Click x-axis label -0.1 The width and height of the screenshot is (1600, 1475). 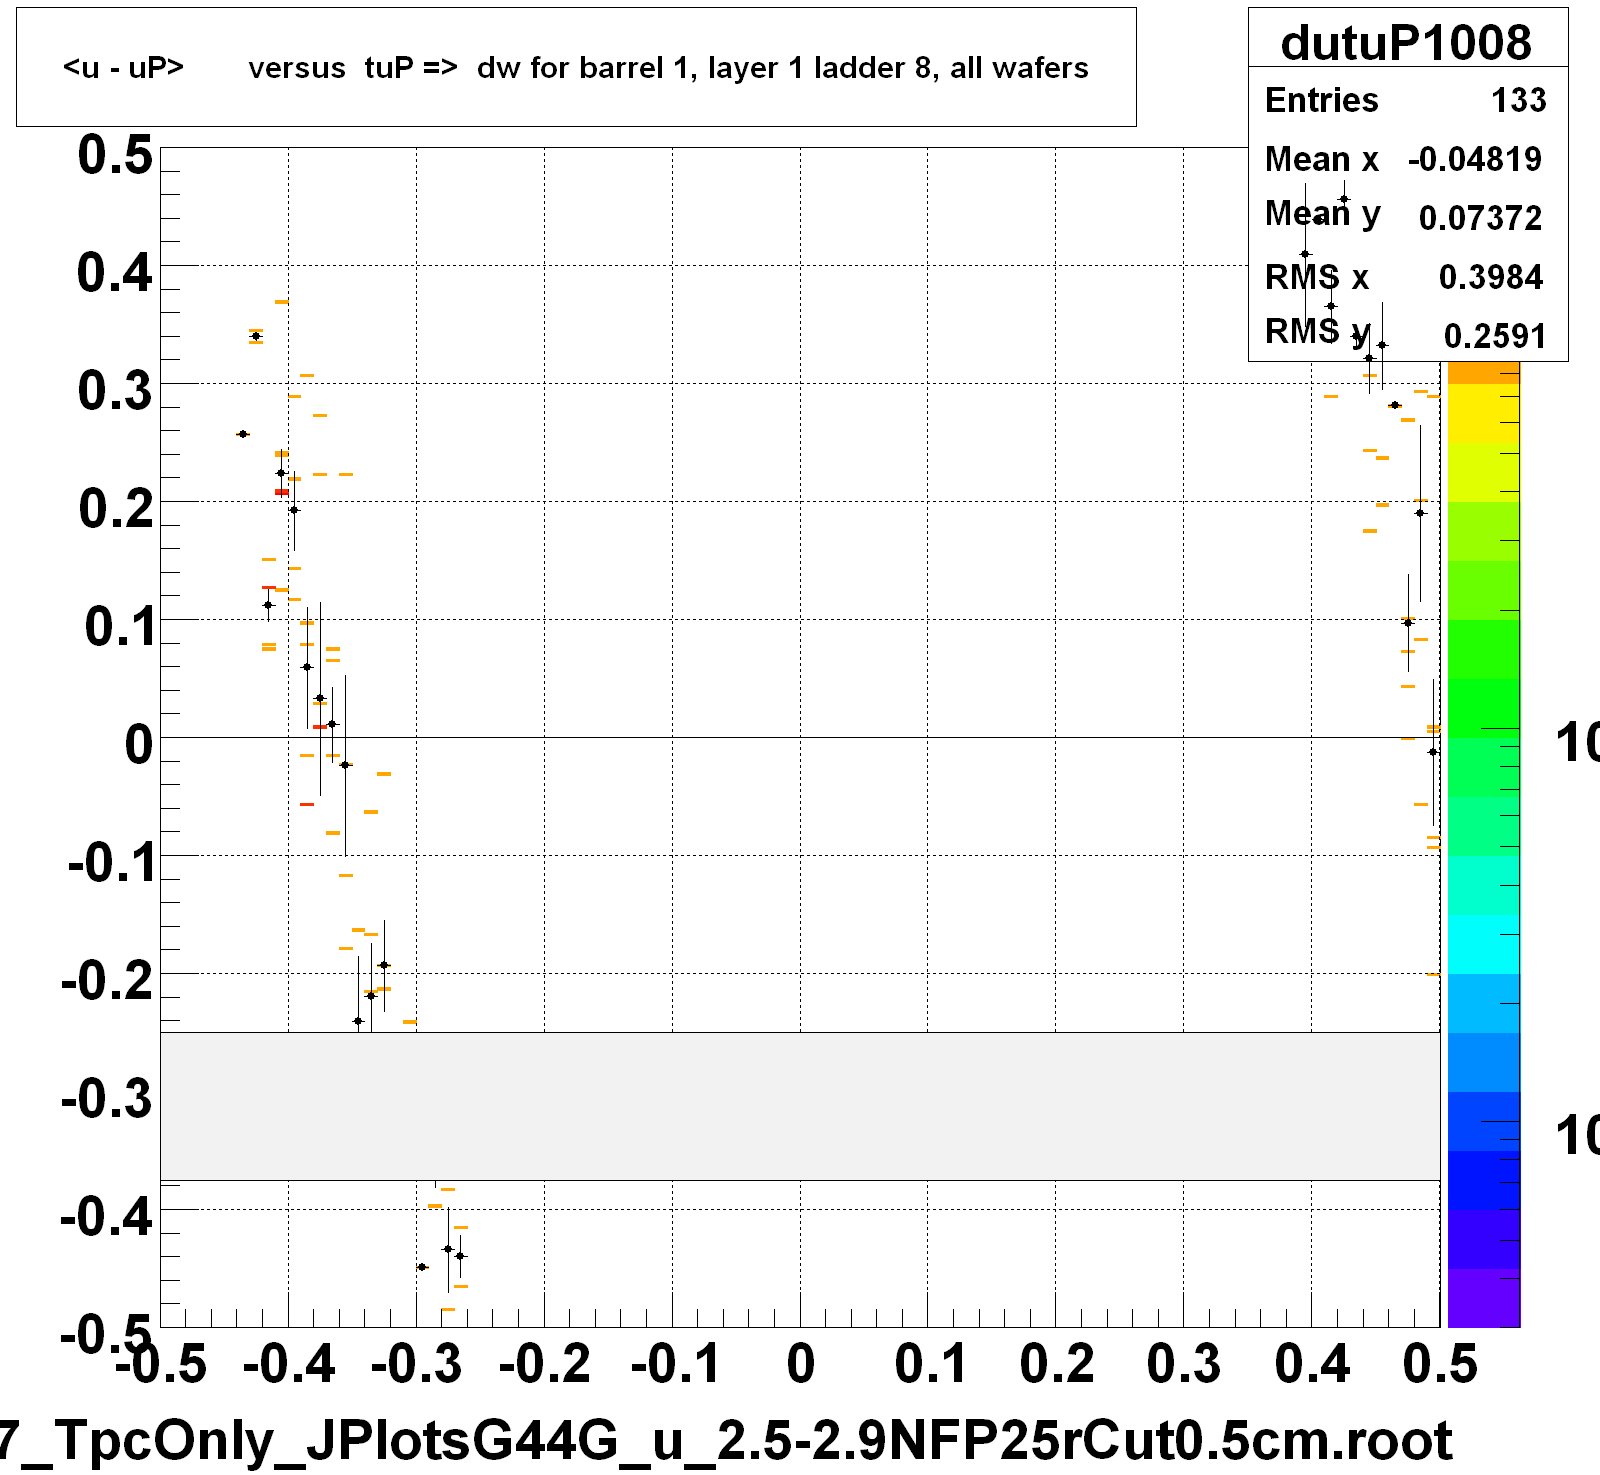click(675, 1363)
